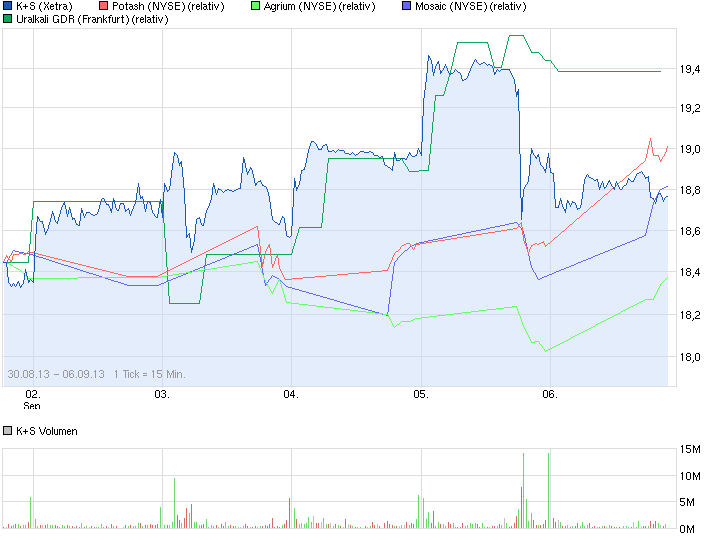The image size is (726, 540).
Task: Click the gray K+S Volumen legend swatch
Action: pos(7,431)
